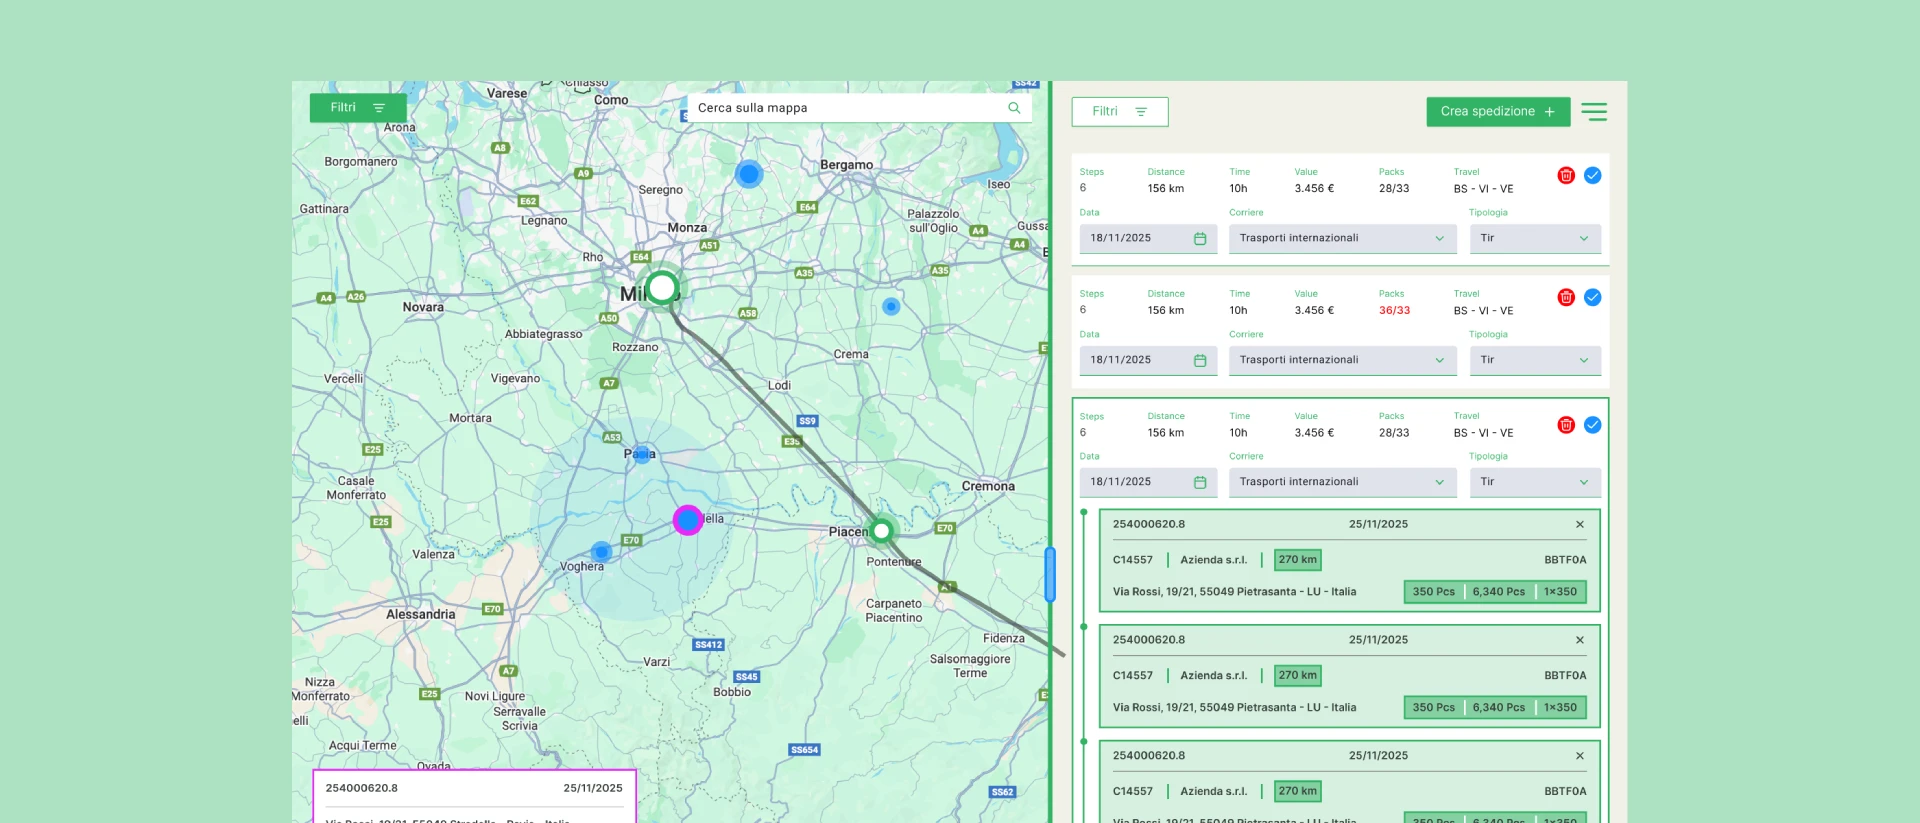1920x823 pixels.
Task: Click the magnifier icon in map search
Action: point(1014,108)
